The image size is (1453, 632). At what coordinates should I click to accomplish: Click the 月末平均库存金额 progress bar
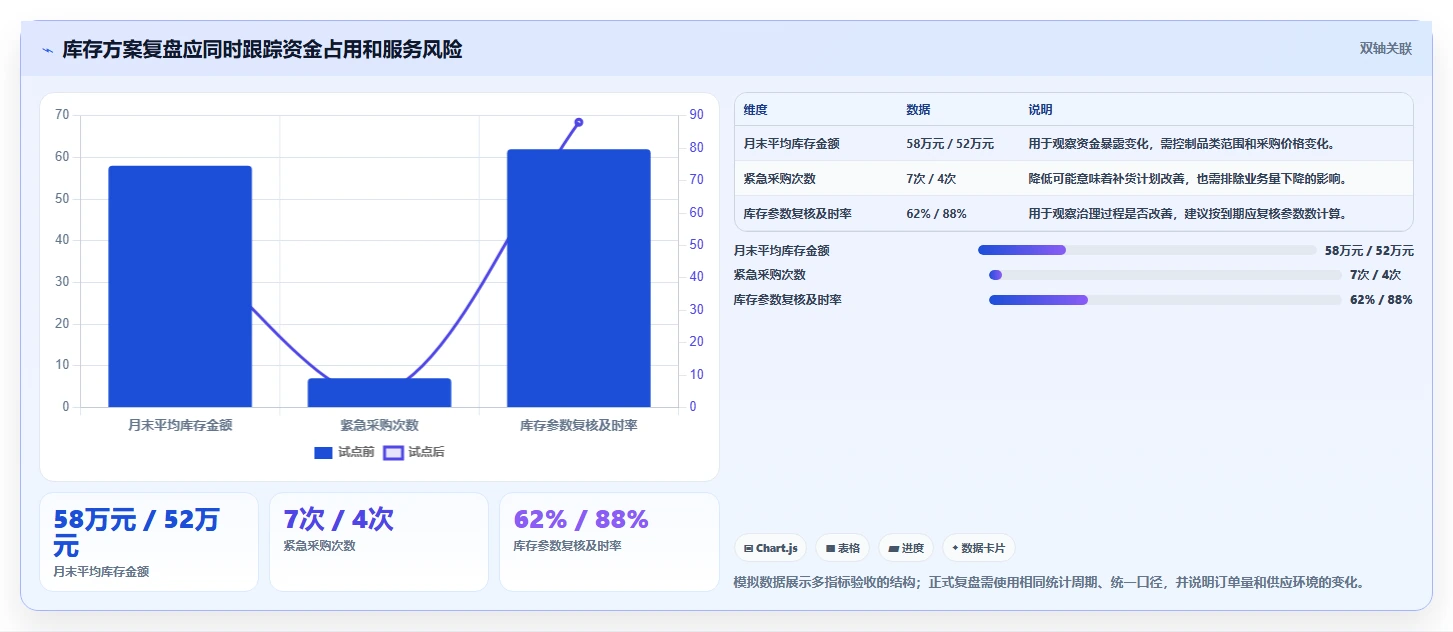(x=1147, y=250)
